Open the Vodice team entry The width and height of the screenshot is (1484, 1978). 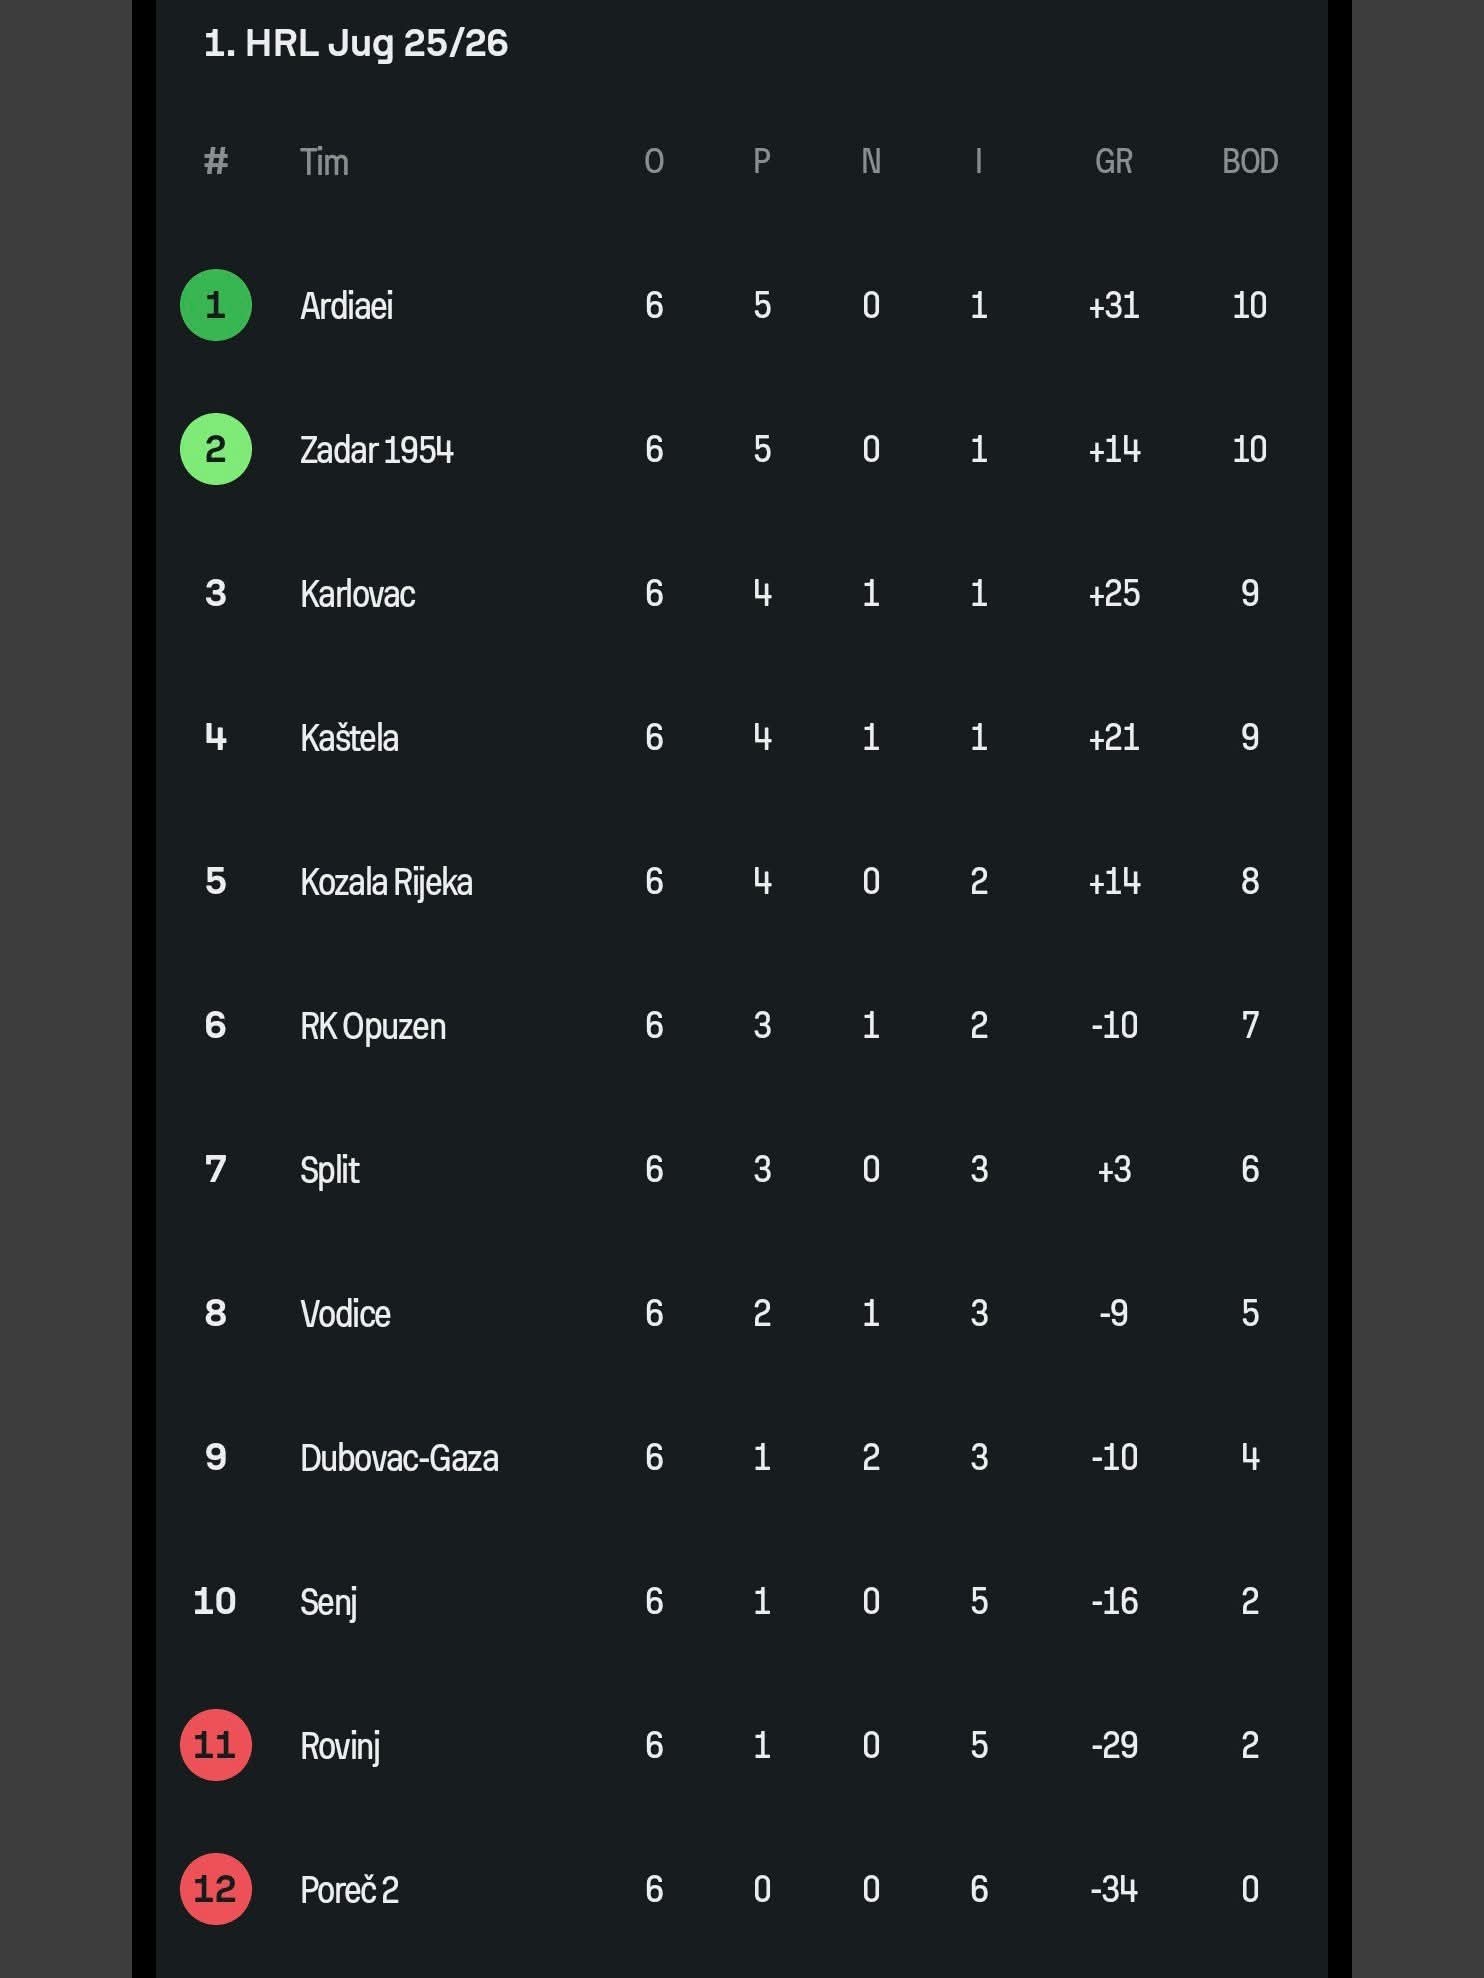click(345, 1314)
